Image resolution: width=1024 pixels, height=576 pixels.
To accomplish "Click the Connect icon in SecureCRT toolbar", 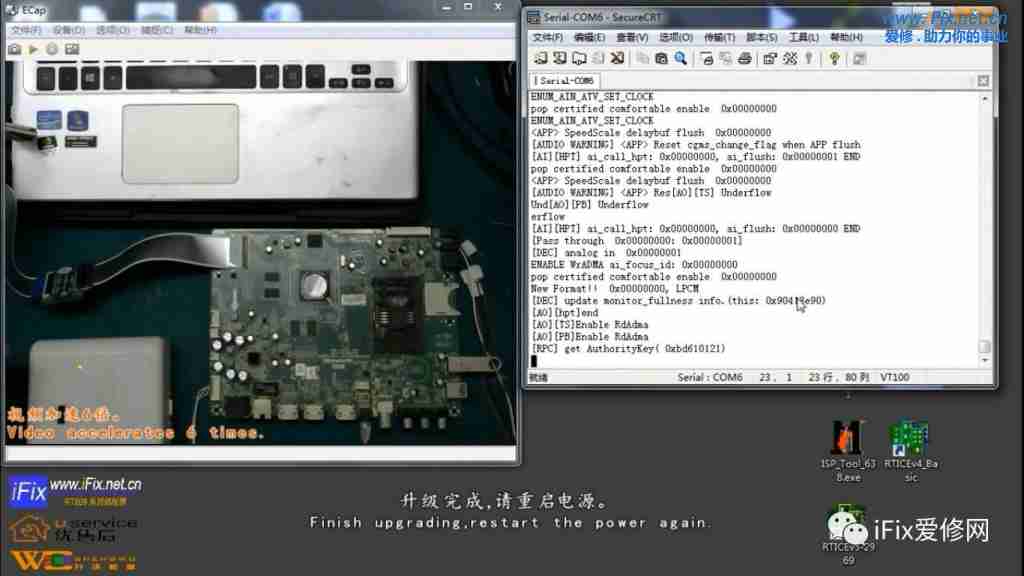I will [541, 59].
